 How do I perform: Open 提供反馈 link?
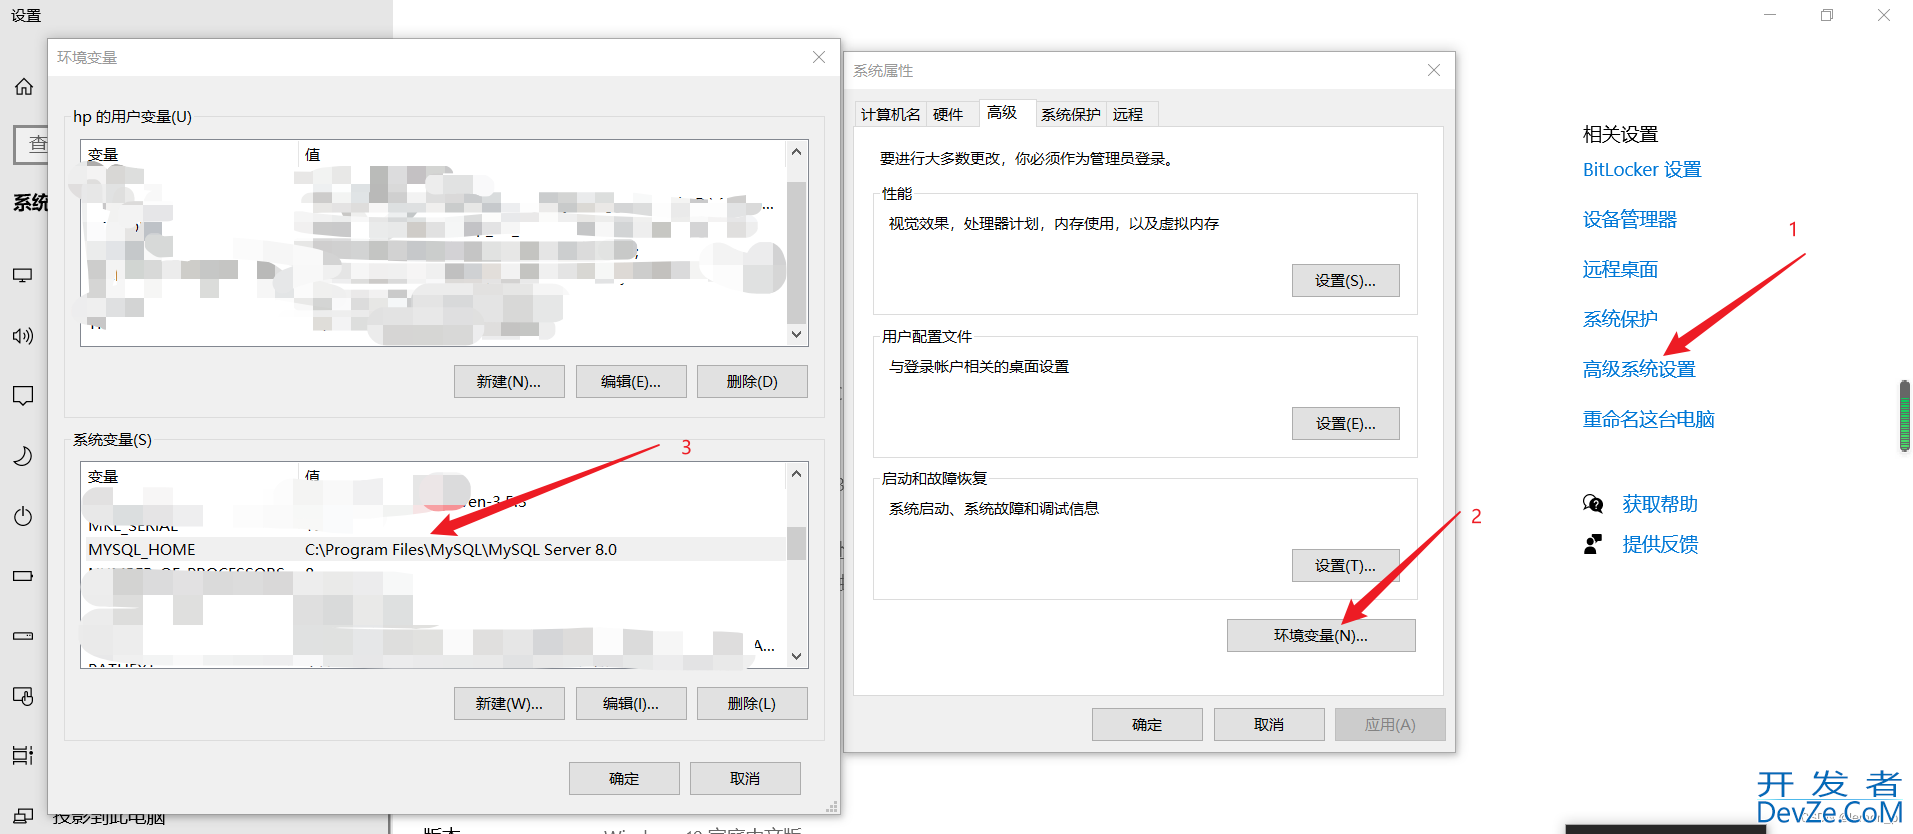click(1660, 544)
